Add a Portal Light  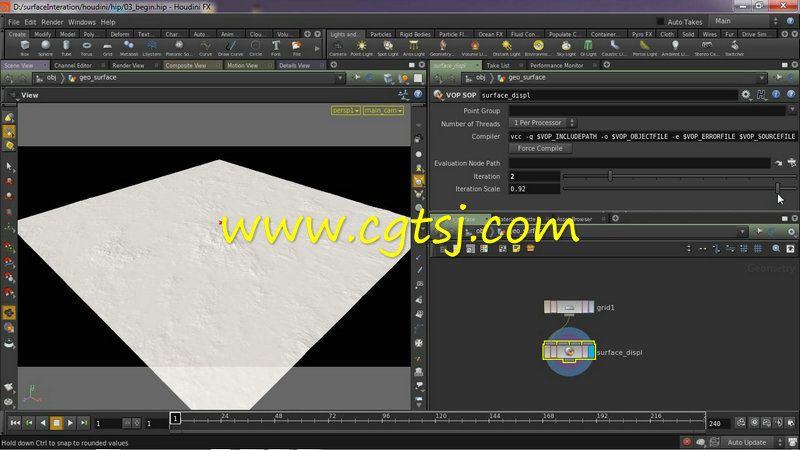(645, 48)
